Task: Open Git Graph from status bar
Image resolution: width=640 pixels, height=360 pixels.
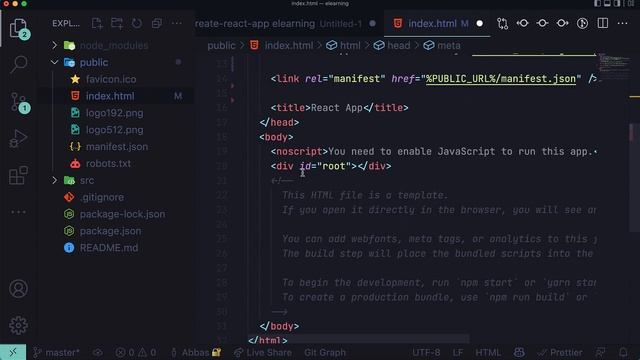Action: (325, 353)
